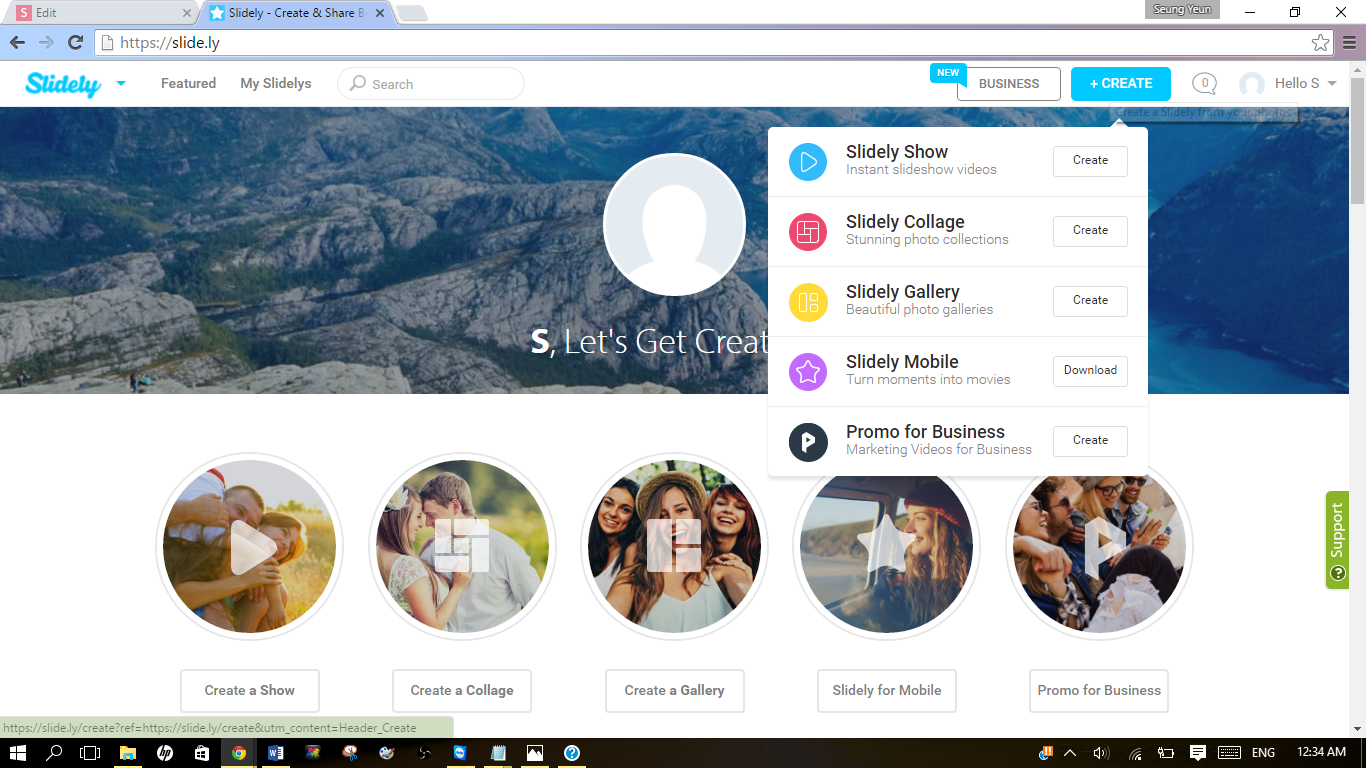This screenshot has height=768, width=1366.
Task: Select Slidely Gallery menu title
Action: 903,292
